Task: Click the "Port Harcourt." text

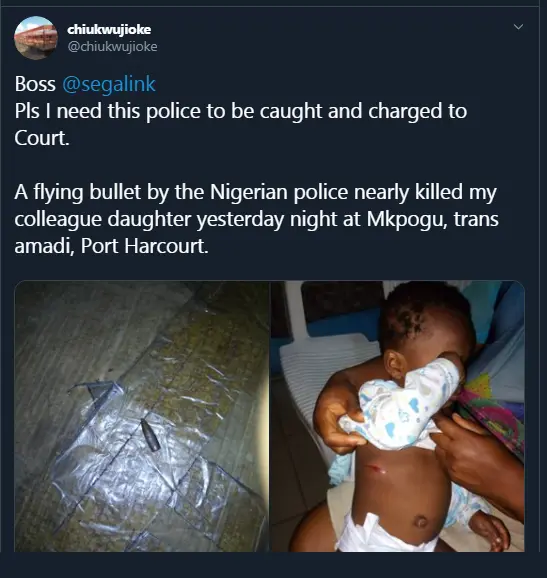Action: pyautogui.click(x=144, y=246)
